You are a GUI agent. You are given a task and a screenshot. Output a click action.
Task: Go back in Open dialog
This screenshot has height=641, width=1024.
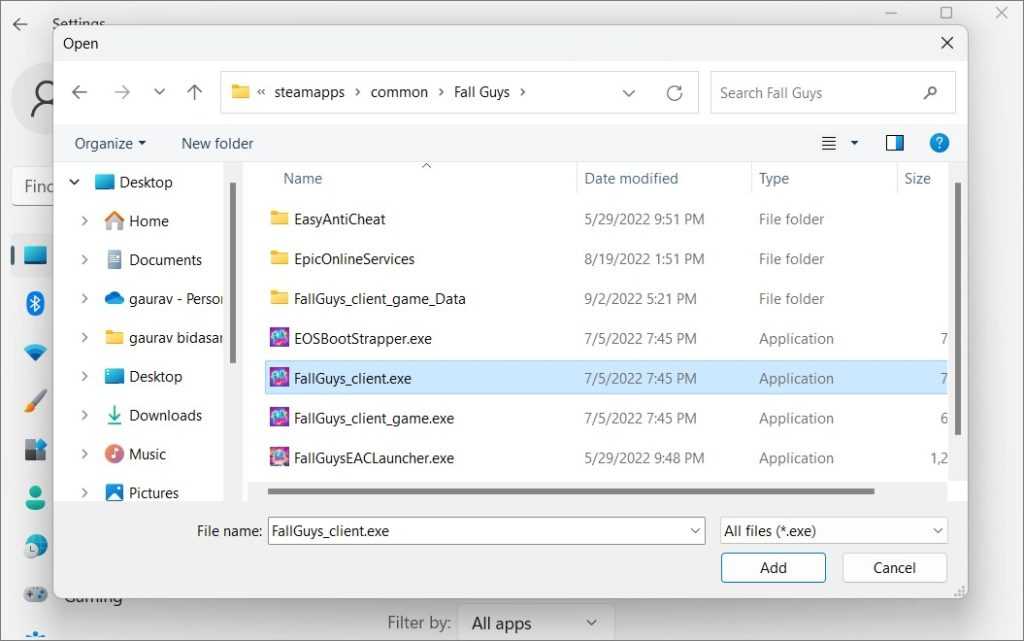[x=80, y=92]
